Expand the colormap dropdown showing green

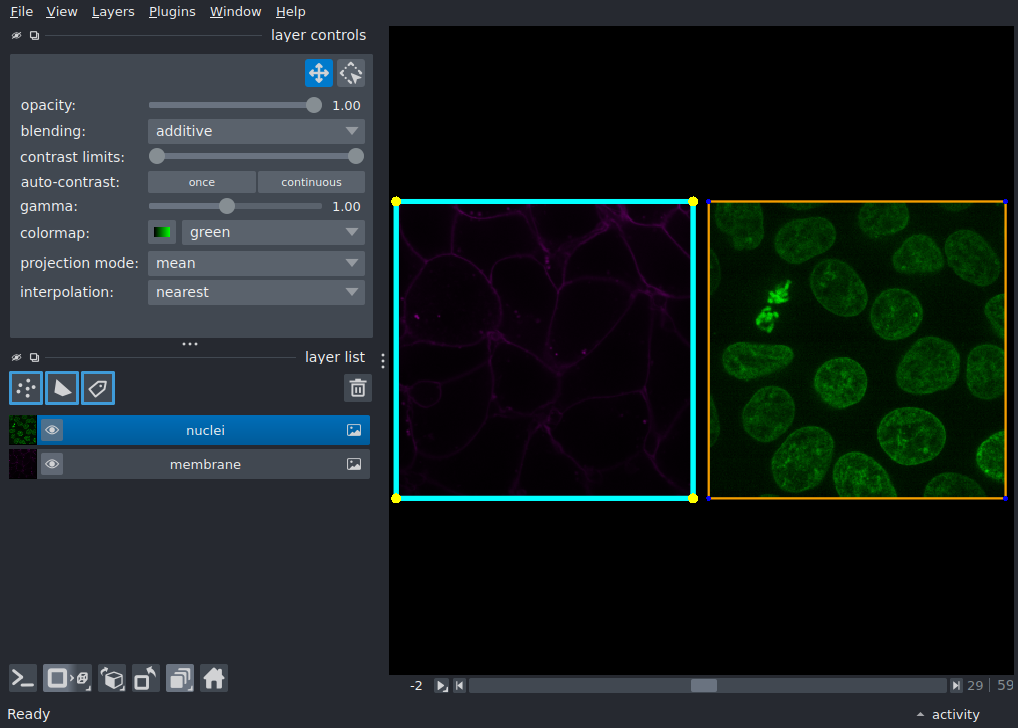pos(273,232)
